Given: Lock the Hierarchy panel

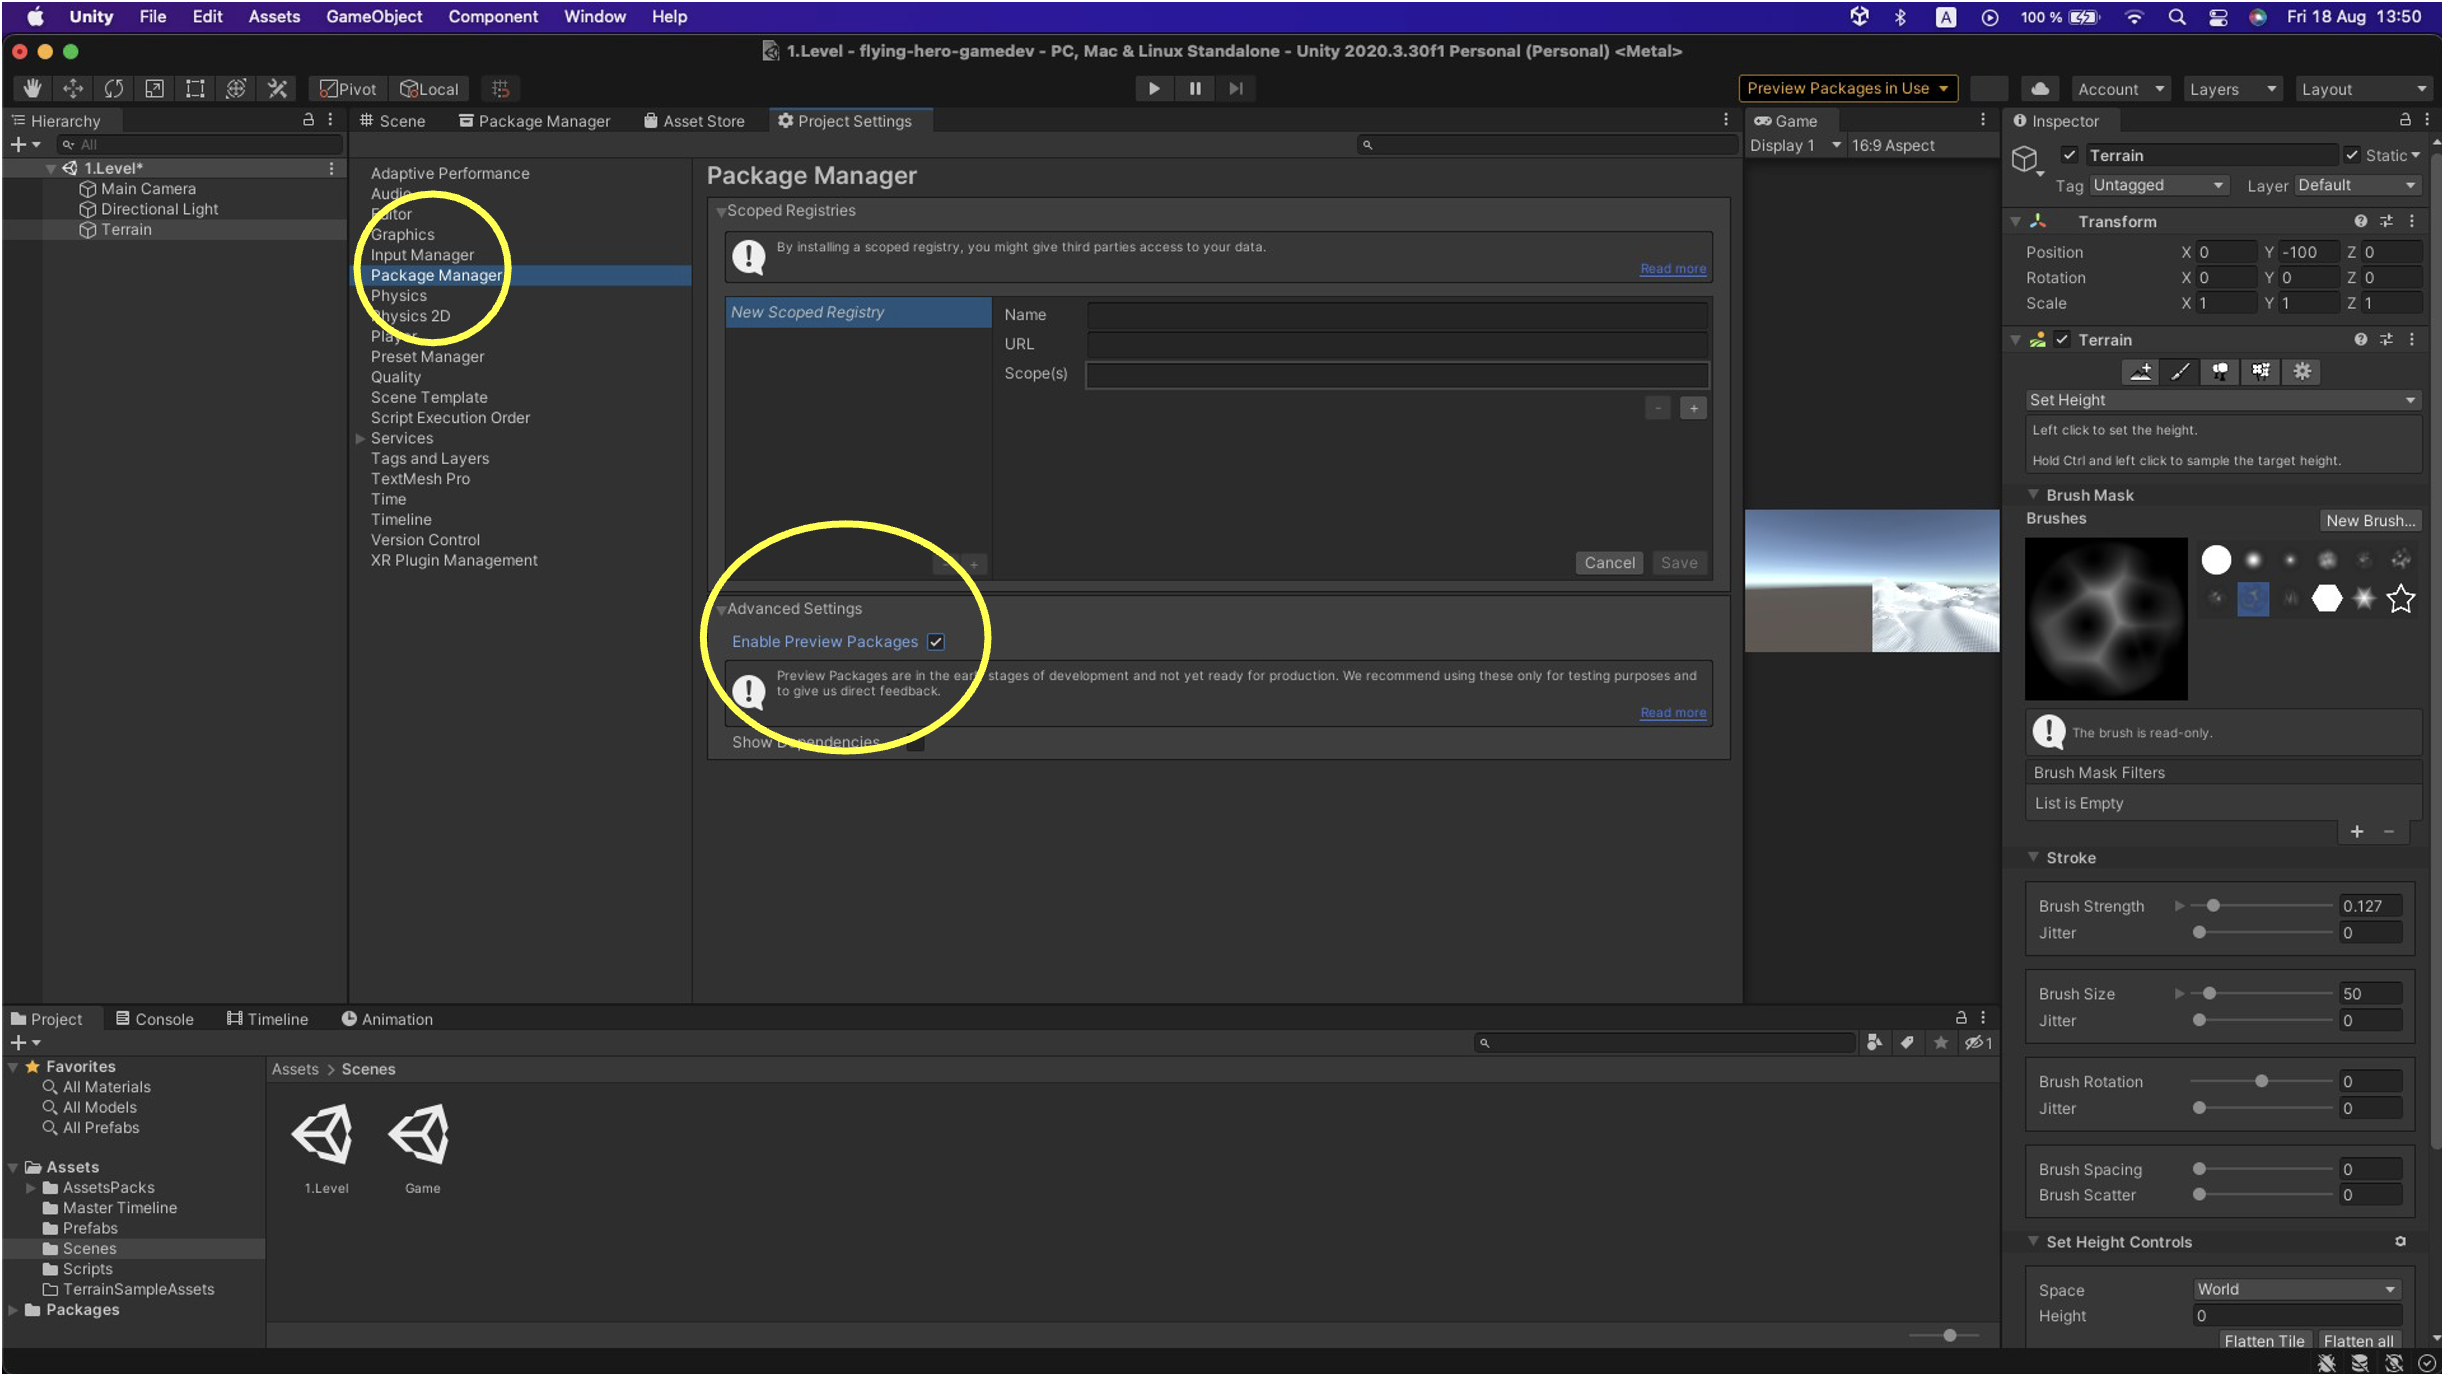Looking at the screenshot, I should [x=308, y=120].
